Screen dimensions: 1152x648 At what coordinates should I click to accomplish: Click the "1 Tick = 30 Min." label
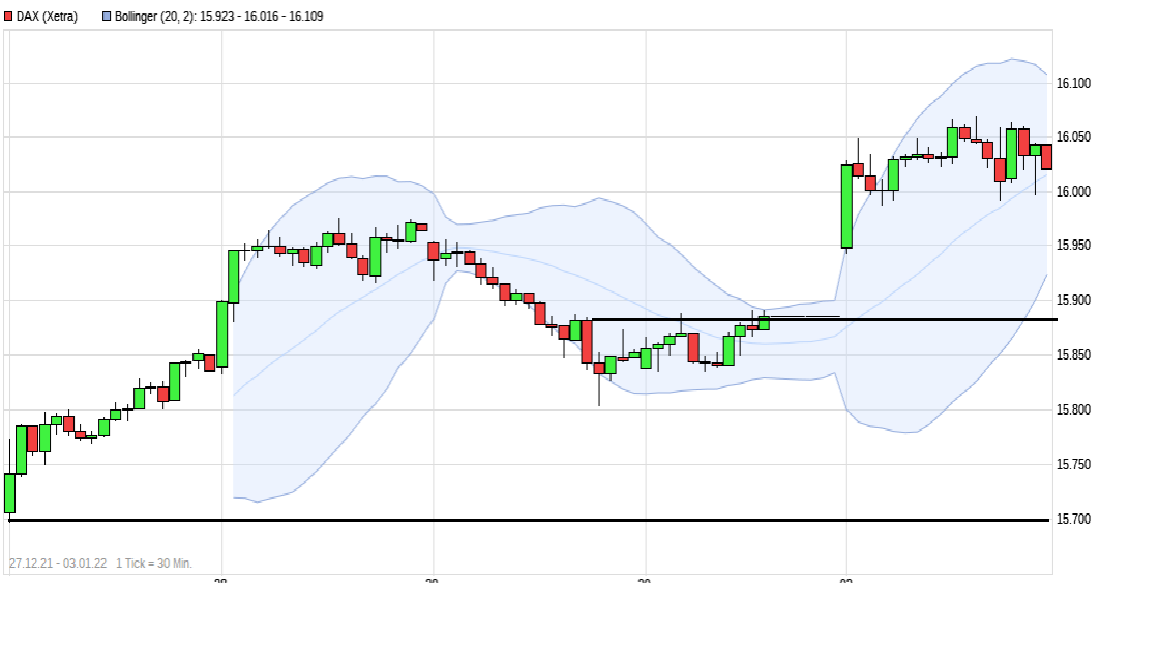(155, 561)
